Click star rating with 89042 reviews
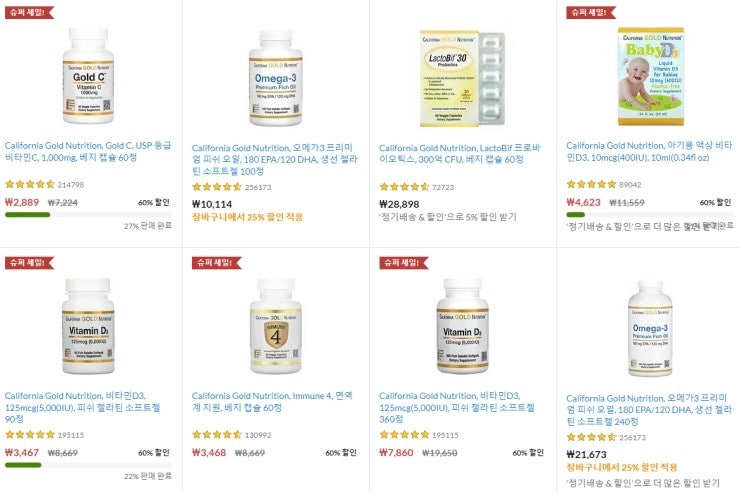 [591, 184]
